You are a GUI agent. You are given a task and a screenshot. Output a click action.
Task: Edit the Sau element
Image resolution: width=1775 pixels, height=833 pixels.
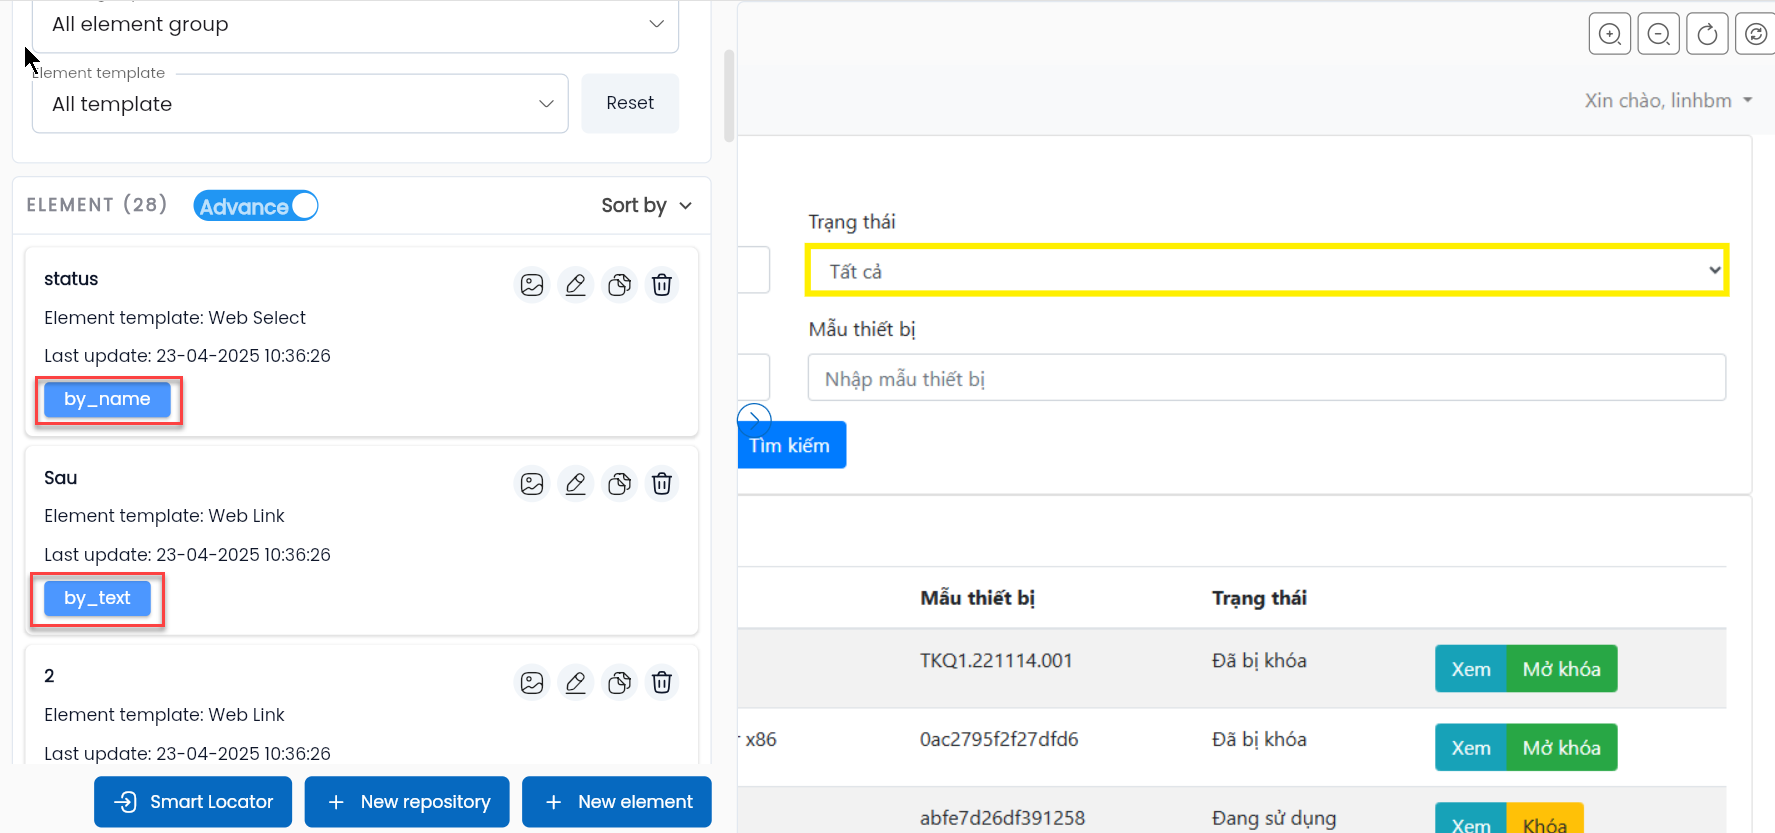(576, 484)
